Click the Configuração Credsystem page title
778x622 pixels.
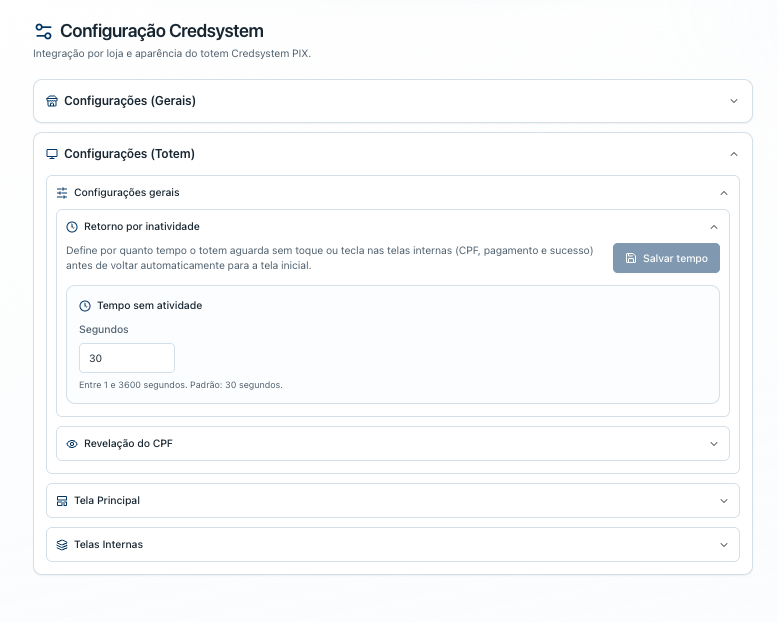click(162, 31)
